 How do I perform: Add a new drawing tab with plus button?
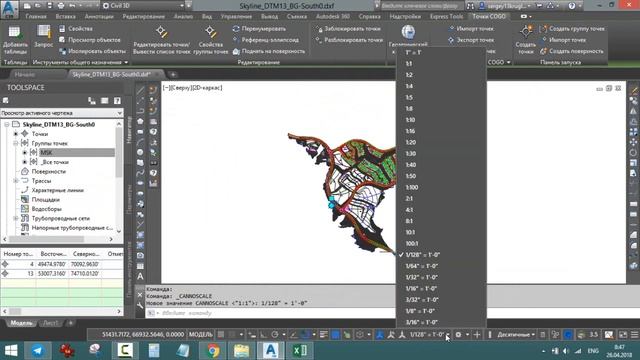click(x=173, y=74)
